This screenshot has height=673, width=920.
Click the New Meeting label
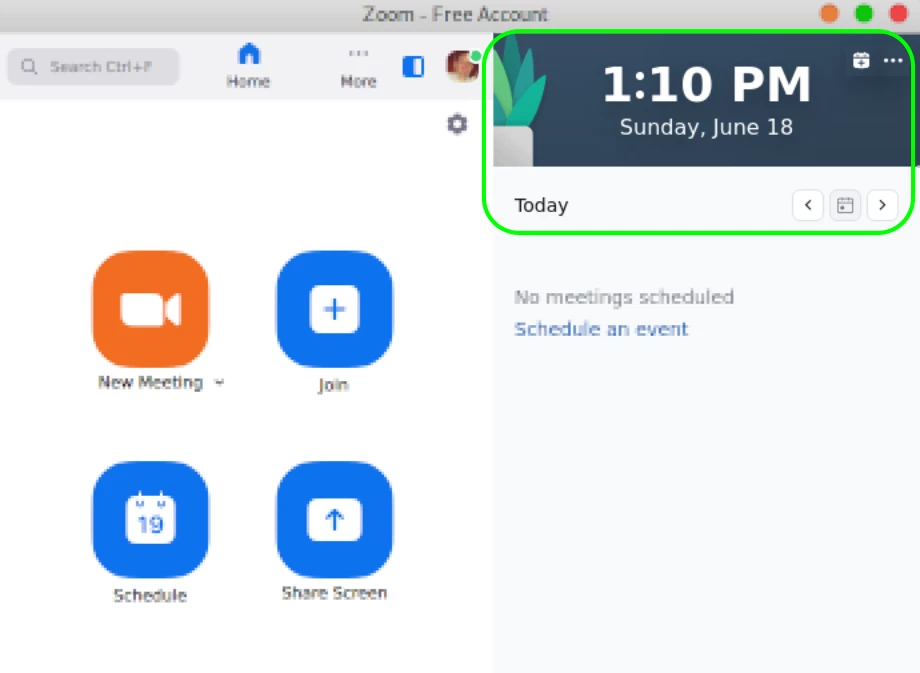(151, 383)
